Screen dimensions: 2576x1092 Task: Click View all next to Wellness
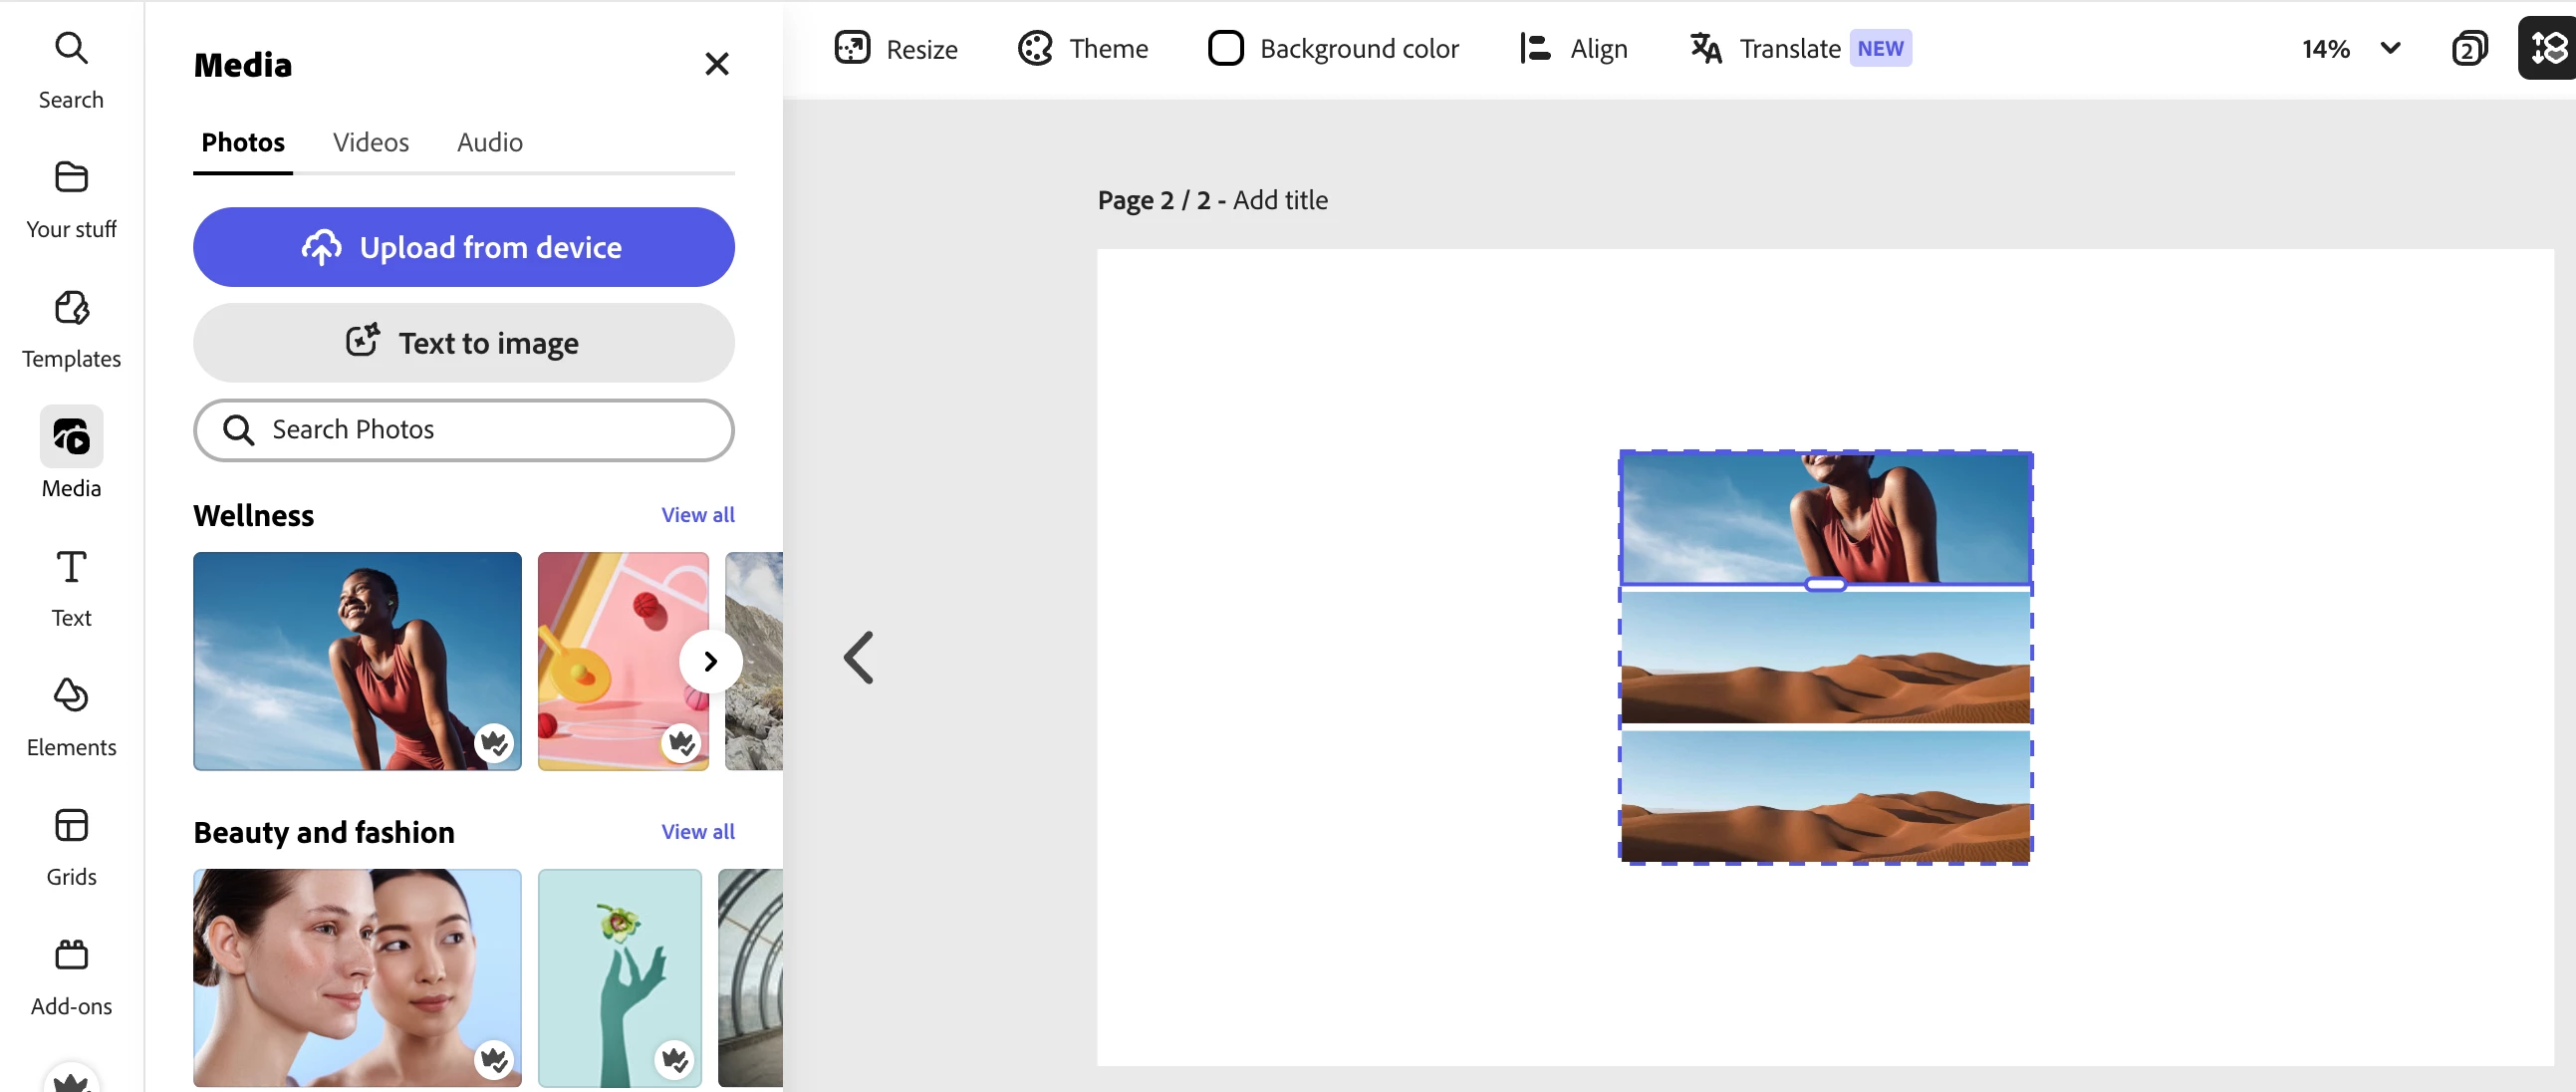[x=697, y=514]
